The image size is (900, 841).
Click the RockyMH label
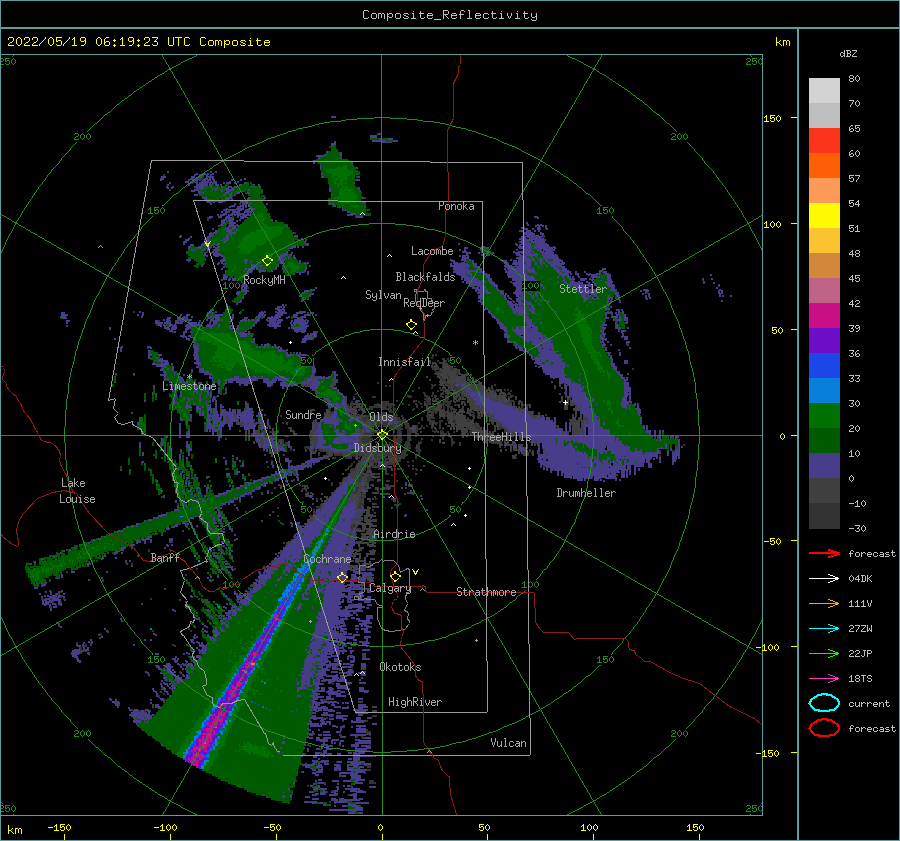(x=264, y=280)
